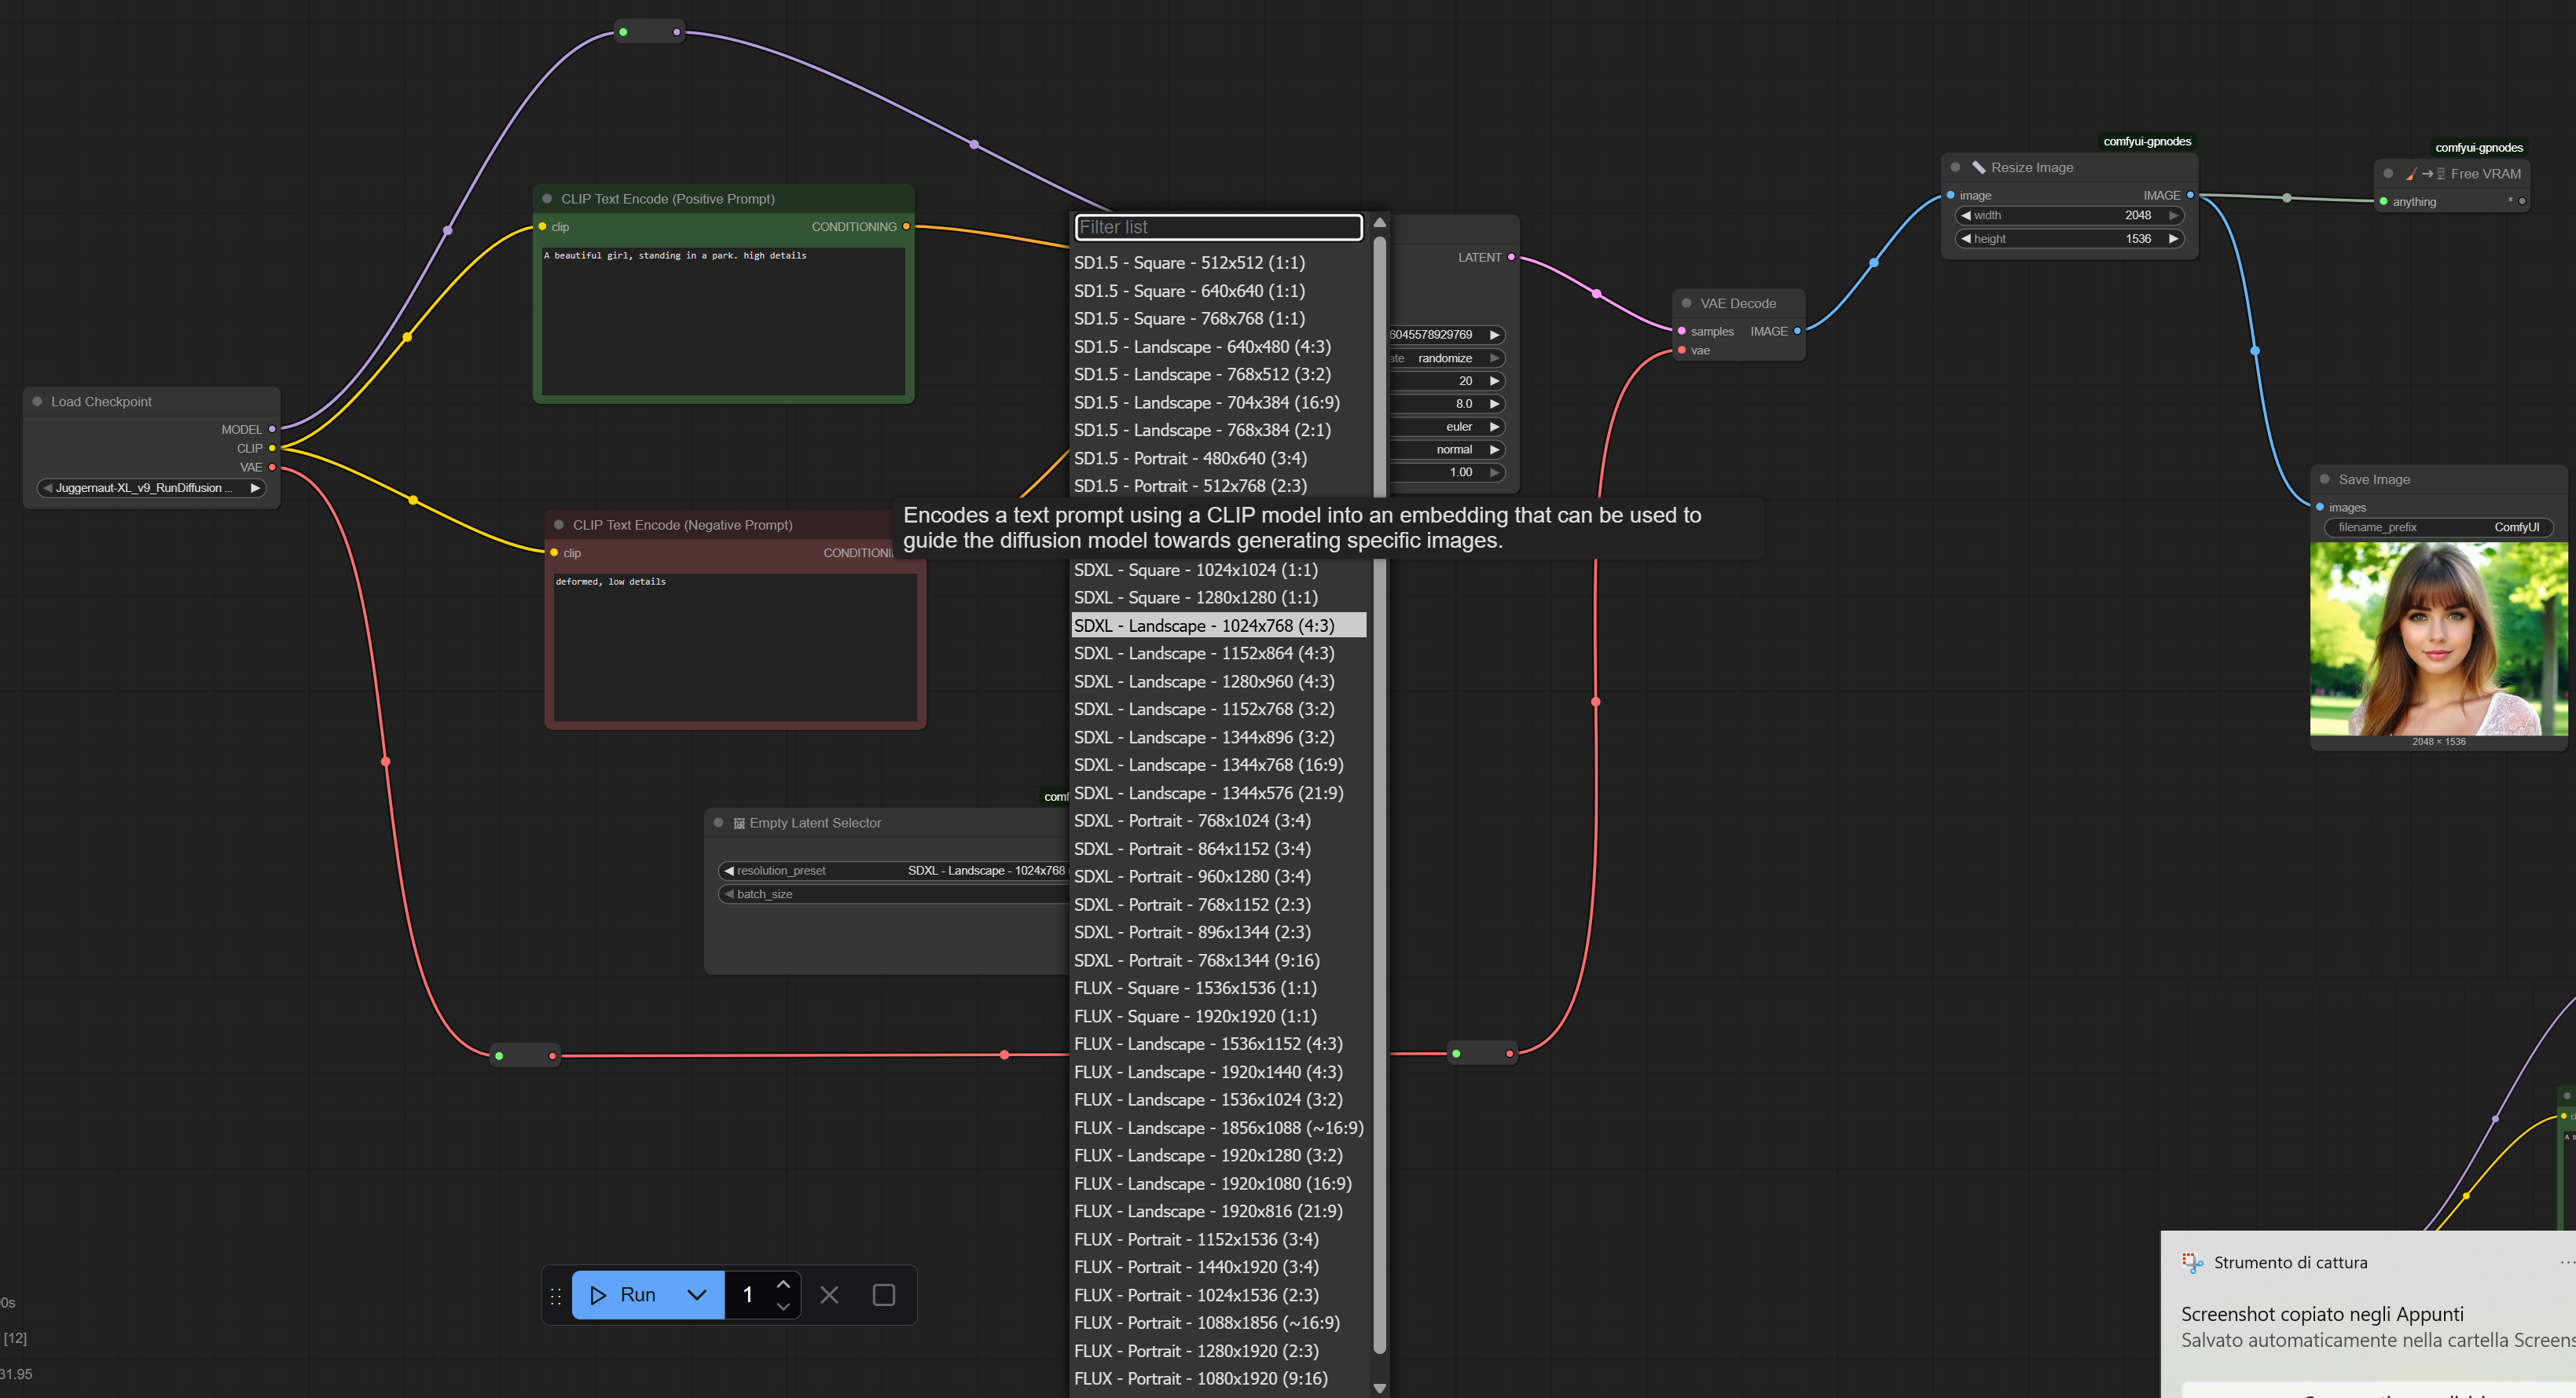The width and height of the screenshot is (2576, 1398).
Task: Collapse the VAE Decode node
Action: [1686, 303]
